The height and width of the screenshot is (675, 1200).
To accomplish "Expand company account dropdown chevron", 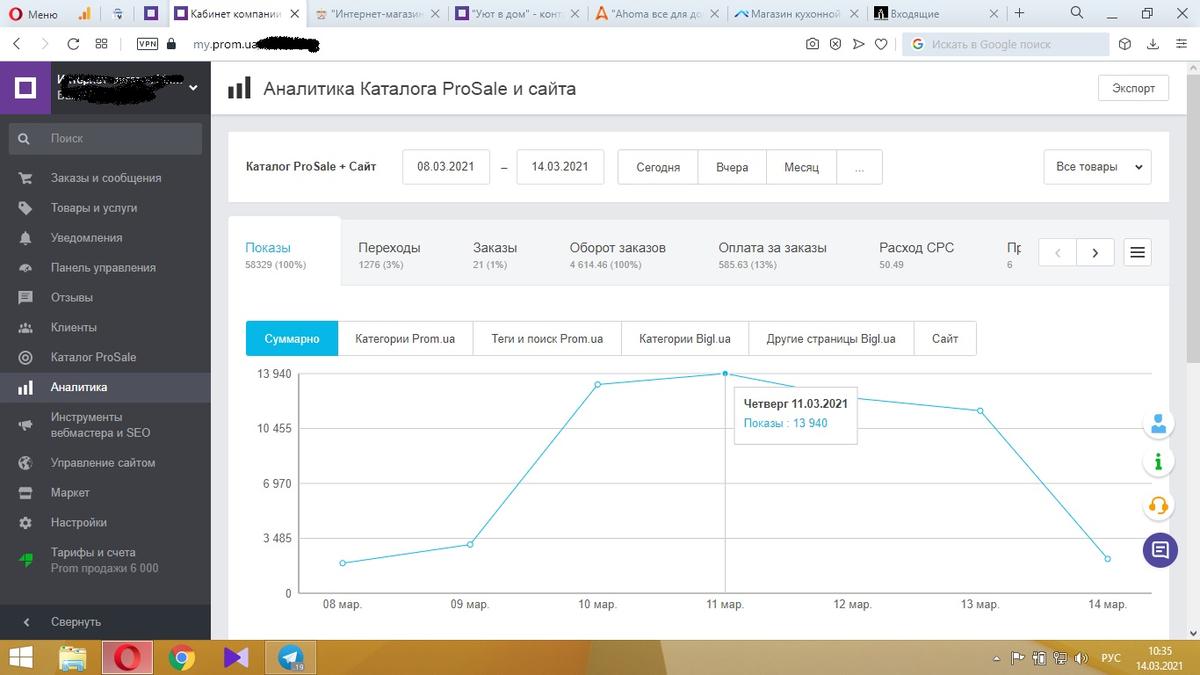I will coord(193,88).
